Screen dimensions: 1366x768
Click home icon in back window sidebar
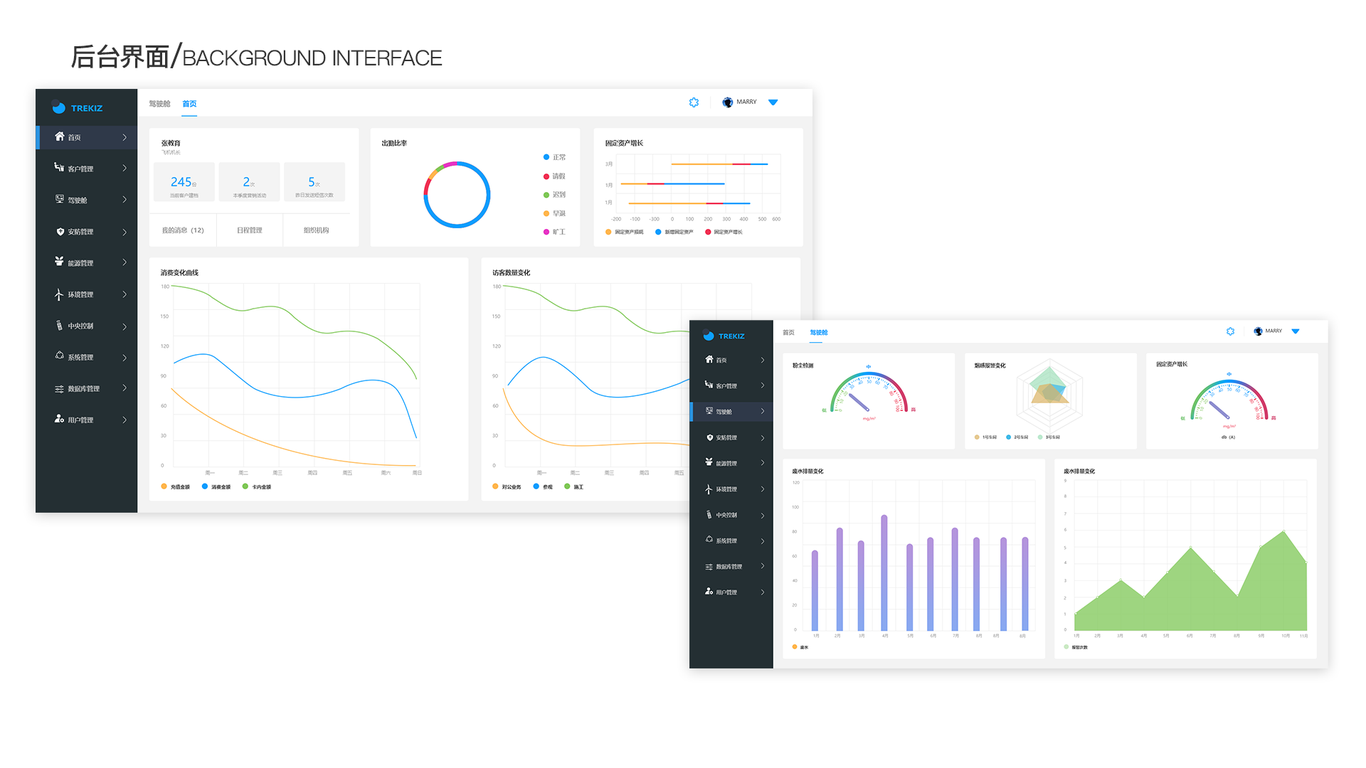pos(60,137)
